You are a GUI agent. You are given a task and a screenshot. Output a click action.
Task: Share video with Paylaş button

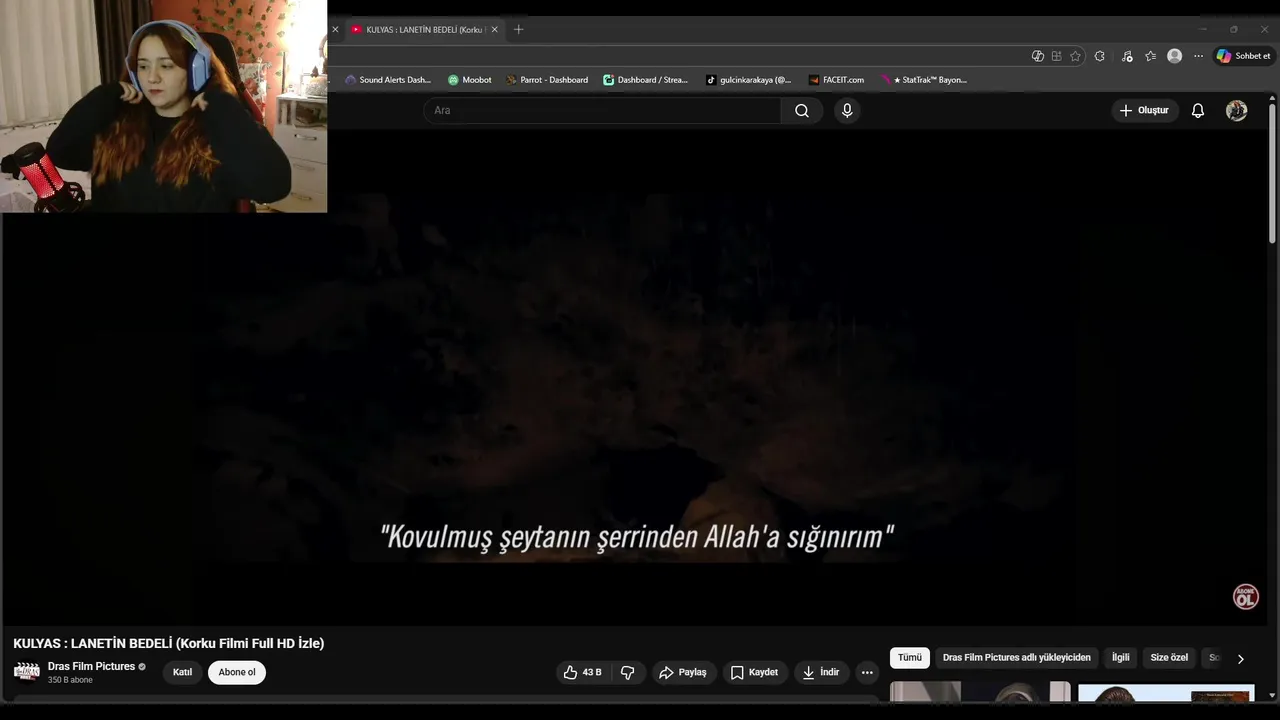click(682, 673)
